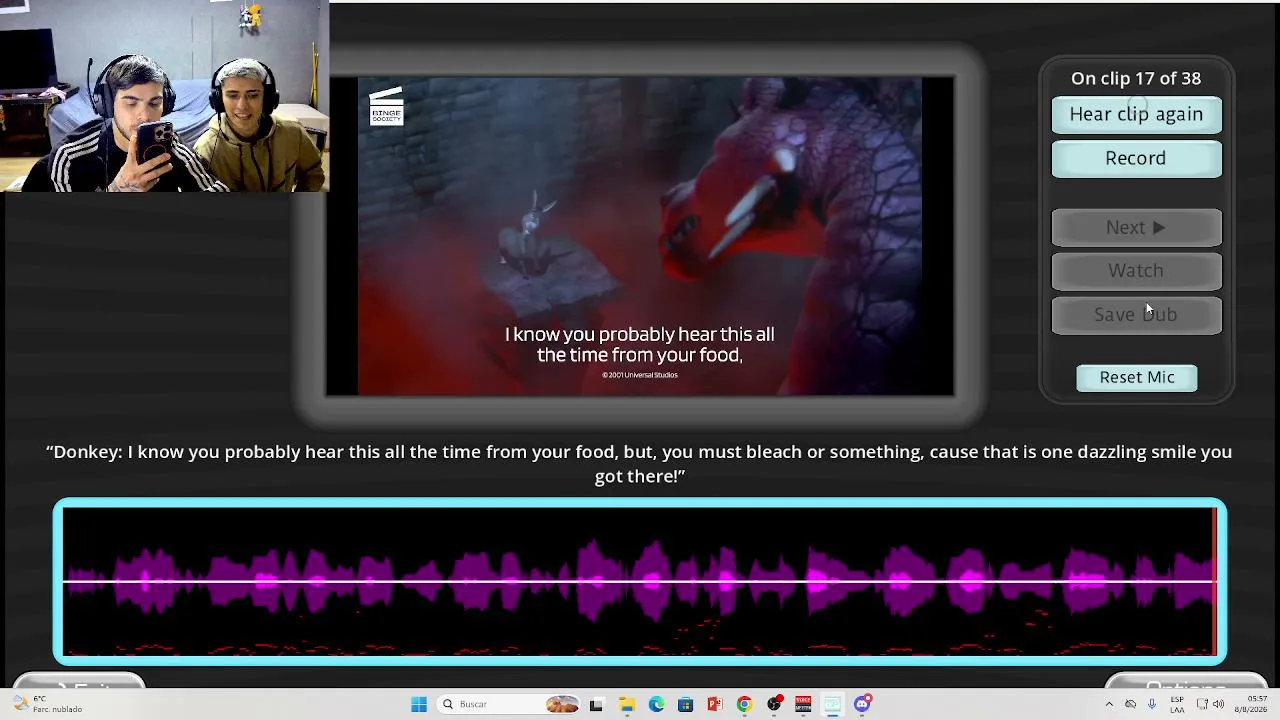Open the ESP LAA language switcher
Screen dimensions: 1280x720
point(1177,704)
